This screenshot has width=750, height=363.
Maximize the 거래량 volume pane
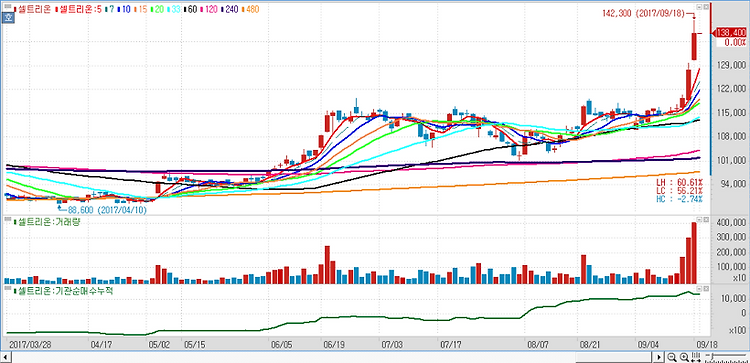706,219
